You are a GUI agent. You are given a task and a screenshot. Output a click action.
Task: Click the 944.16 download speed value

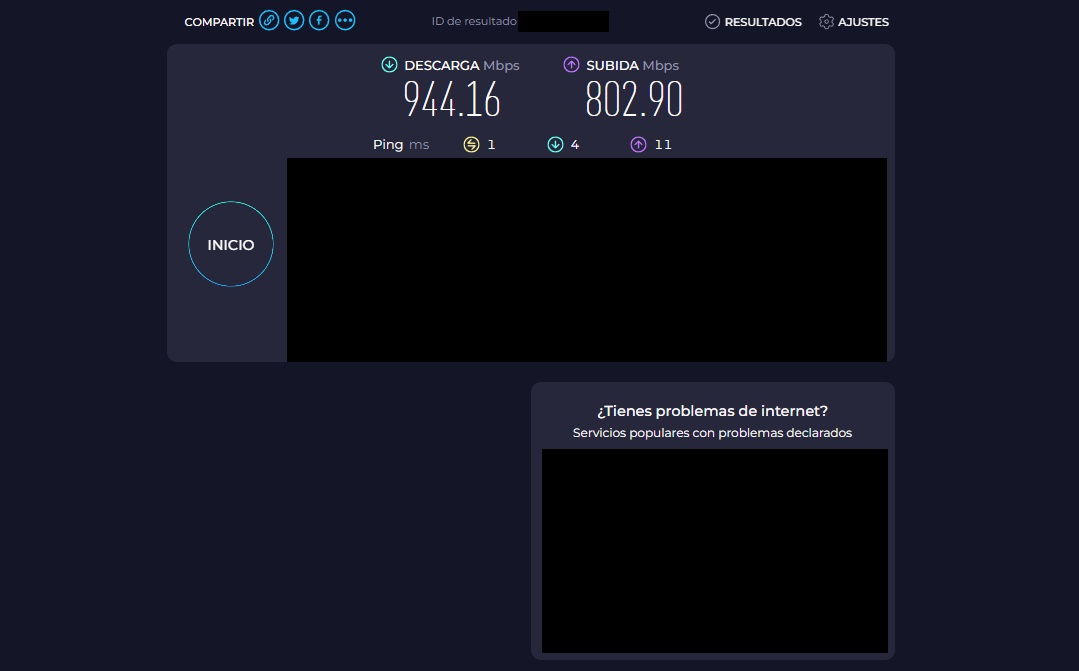(x=452, y=100)
